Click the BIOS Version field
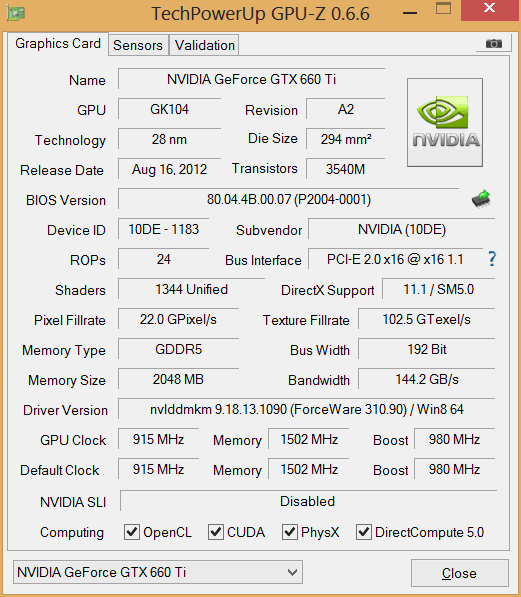The height and width of the screenshot is (597, 521). [x=289, y=199]
